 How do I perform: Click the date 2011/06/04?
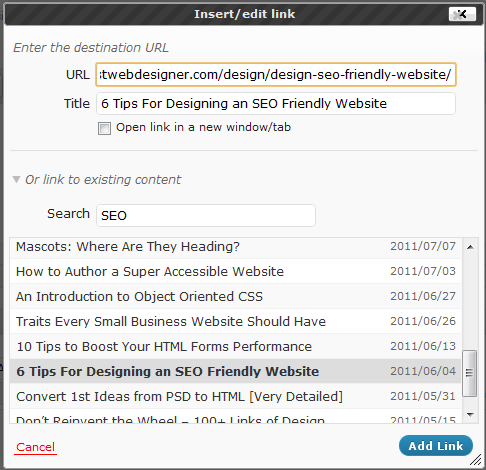[x=423, y=371]
